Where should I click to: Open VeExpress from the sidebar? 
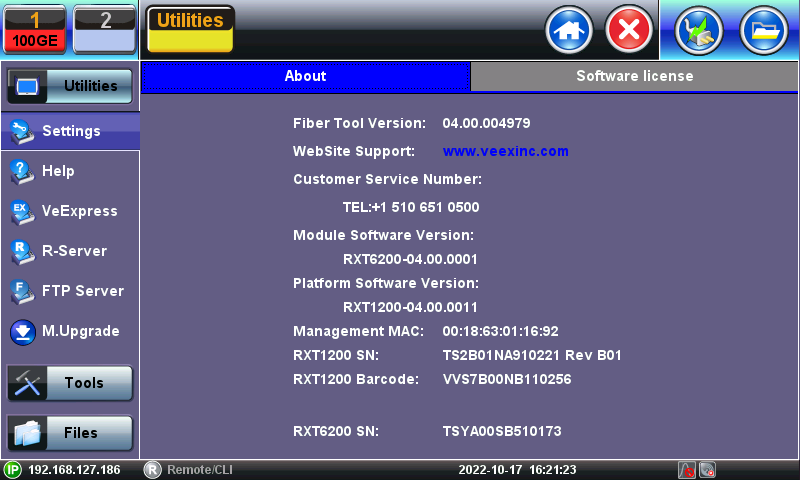(x=70, y=211)
